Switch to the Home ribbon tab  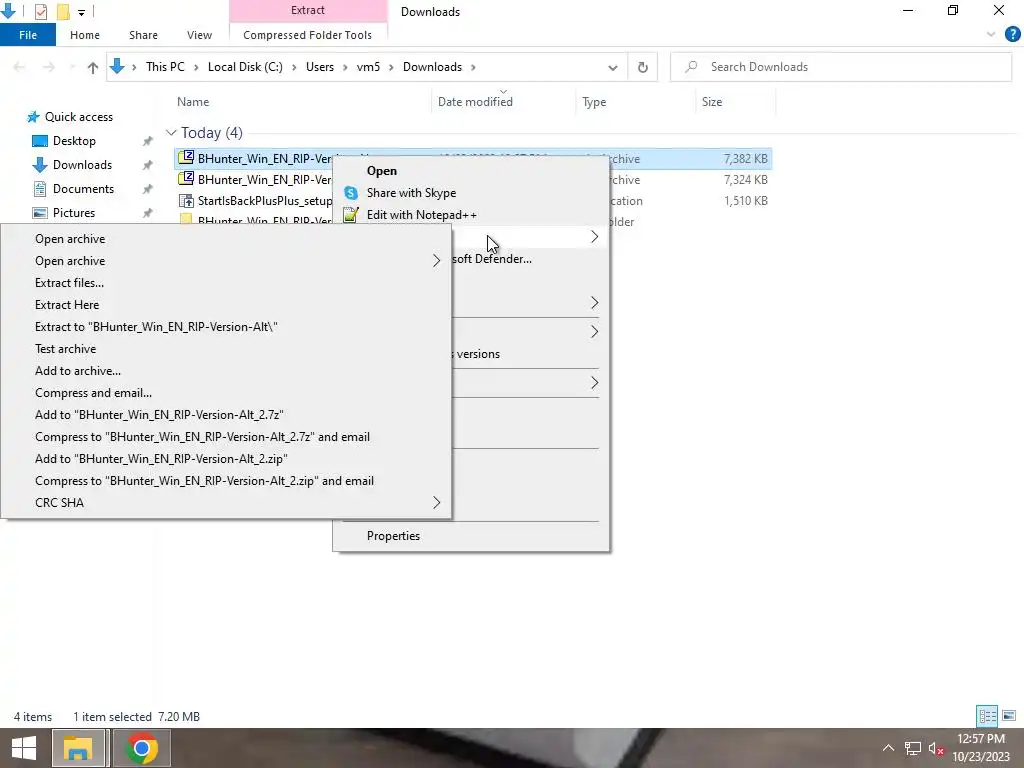tap(85, 35)
